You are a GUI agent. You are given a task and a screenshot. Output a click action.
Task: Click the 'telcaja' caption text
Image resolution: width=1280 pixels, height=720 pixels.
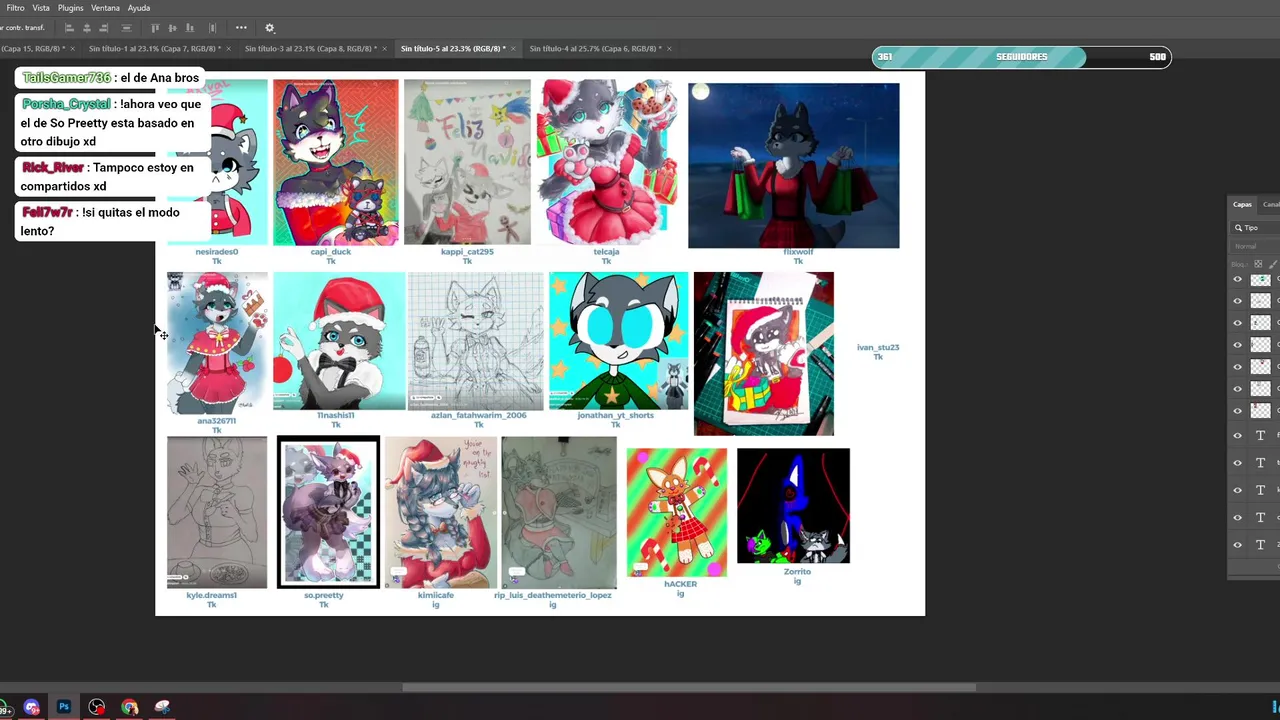pos(606,252)
